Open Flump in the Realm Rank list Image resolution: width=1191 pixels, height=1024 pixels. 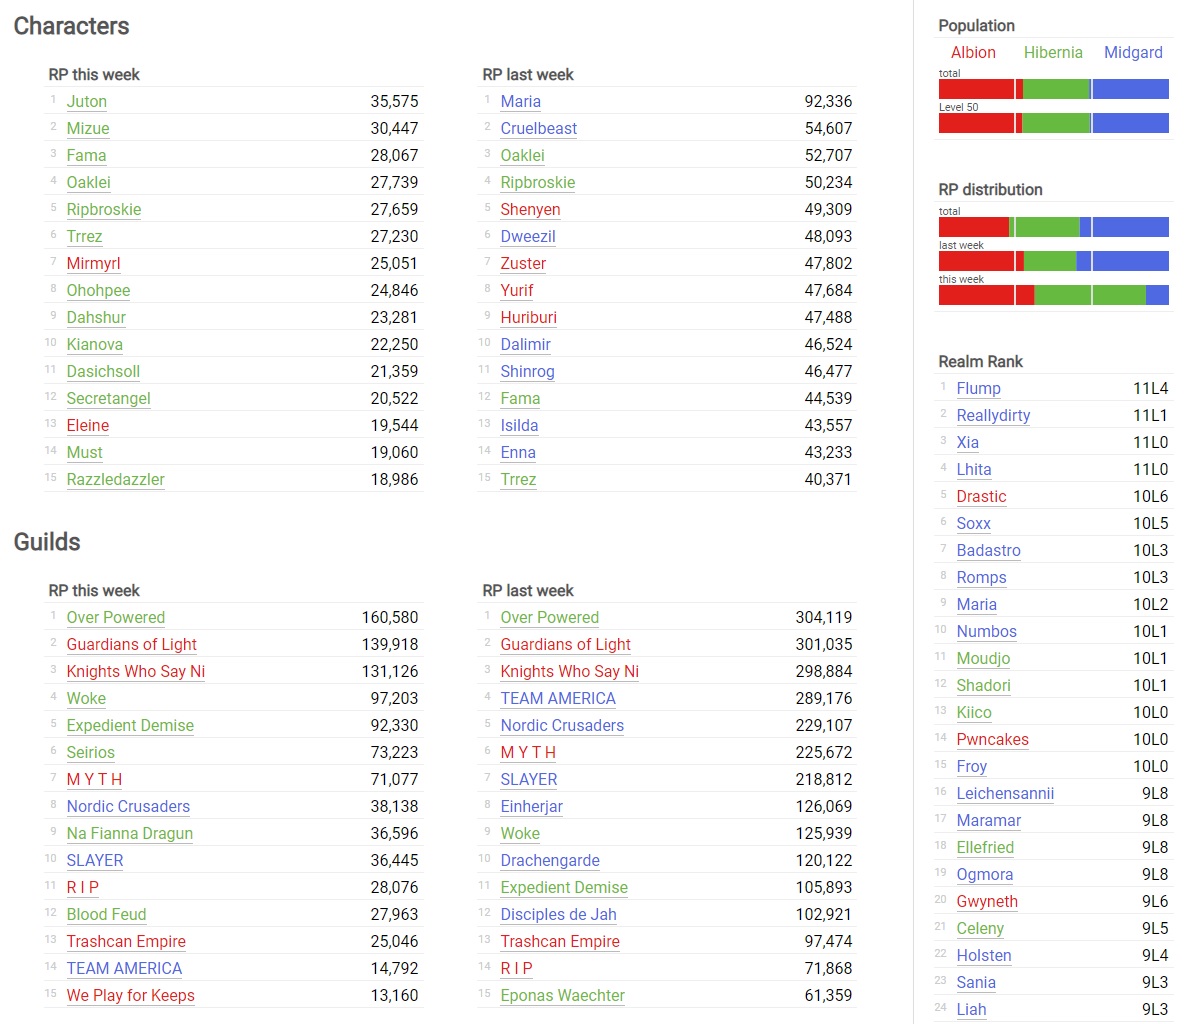point(978,388)
